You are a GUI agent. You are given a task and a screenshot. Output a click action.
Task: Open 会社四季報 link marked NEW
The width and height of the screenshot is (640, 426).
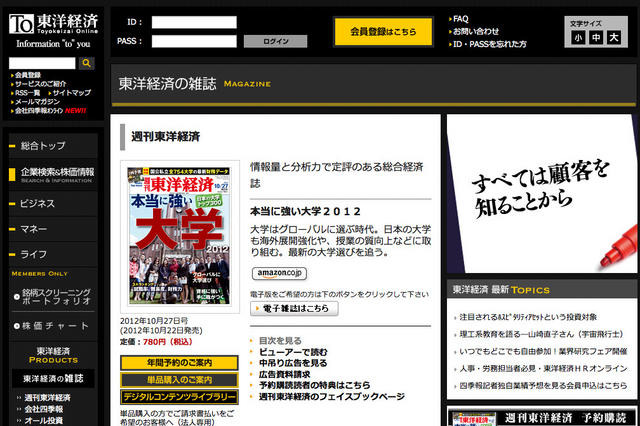39,111
